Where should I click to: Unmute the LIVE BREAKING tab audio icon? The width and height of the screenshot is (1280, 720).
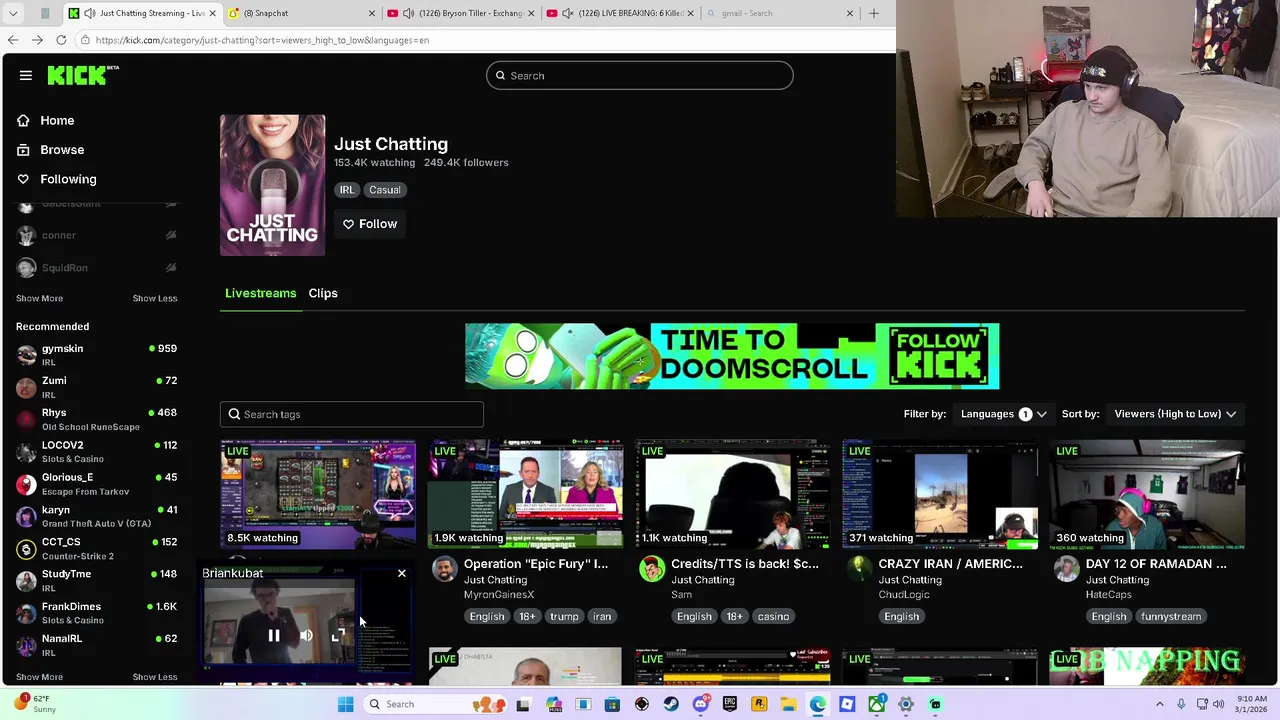567,13
